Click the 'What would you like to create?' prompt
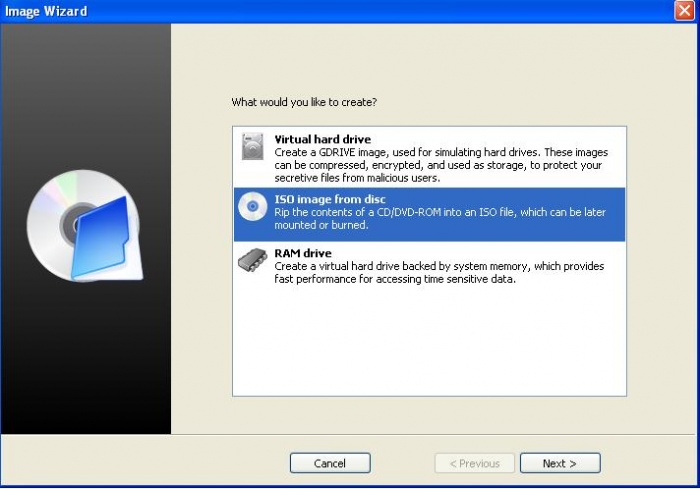 coord(304,102)
